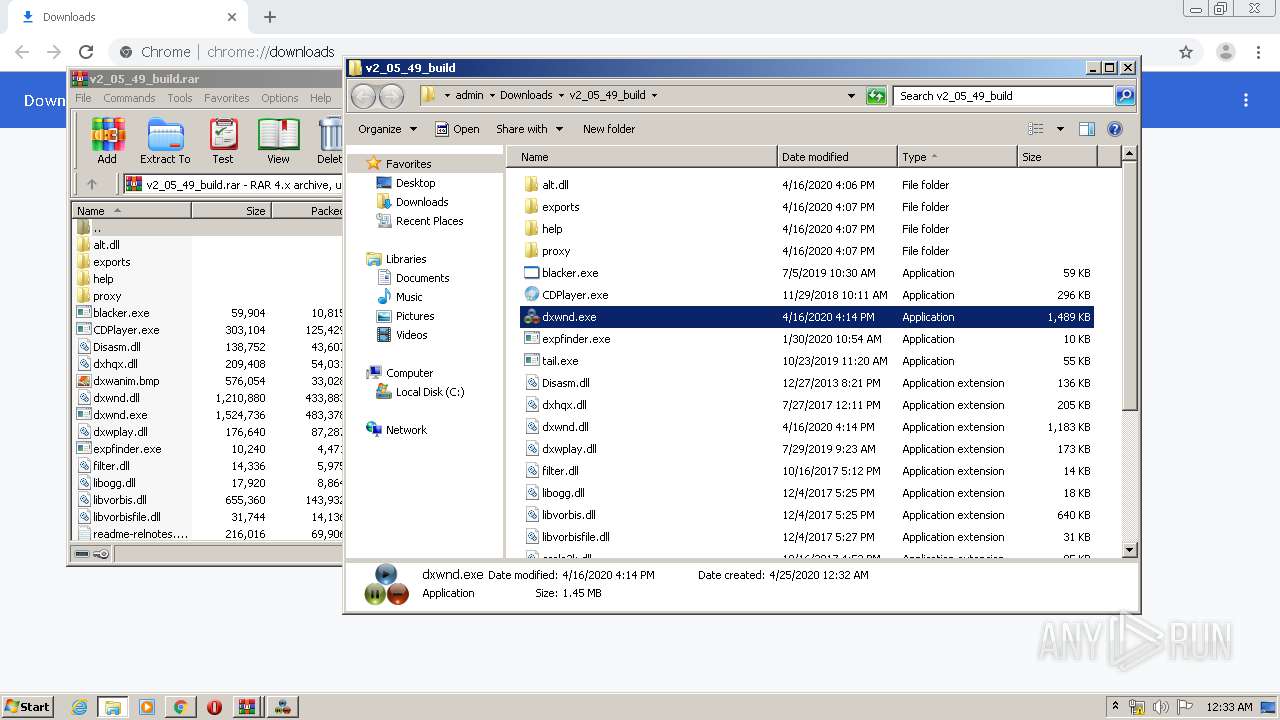Open the Downloads page three-dot menu
The width and height of the screenshot is (1280, 720).
coord(1246,100)
